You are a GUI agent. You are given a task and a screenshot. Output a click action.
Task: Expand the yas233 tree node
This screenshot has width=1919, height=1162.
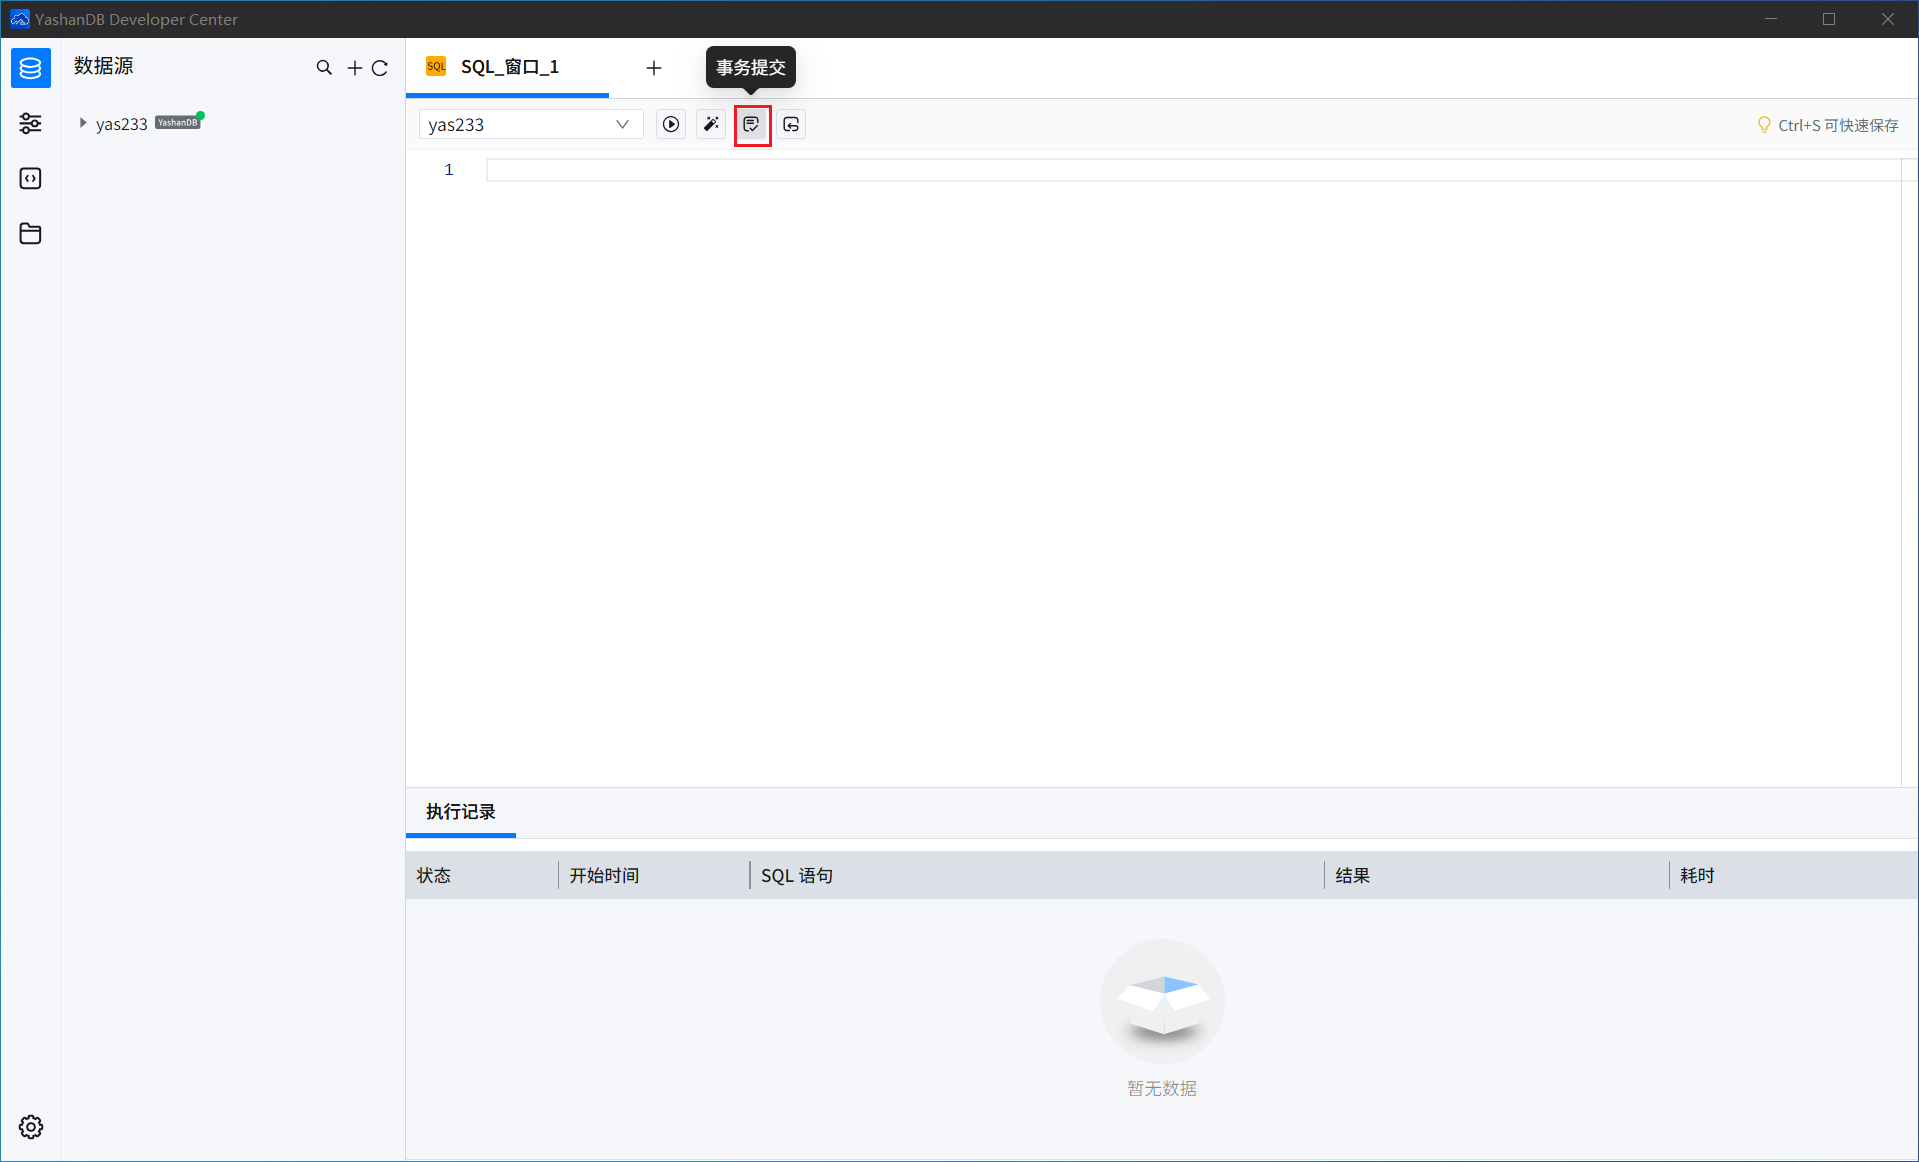click(x=83, y=123)
